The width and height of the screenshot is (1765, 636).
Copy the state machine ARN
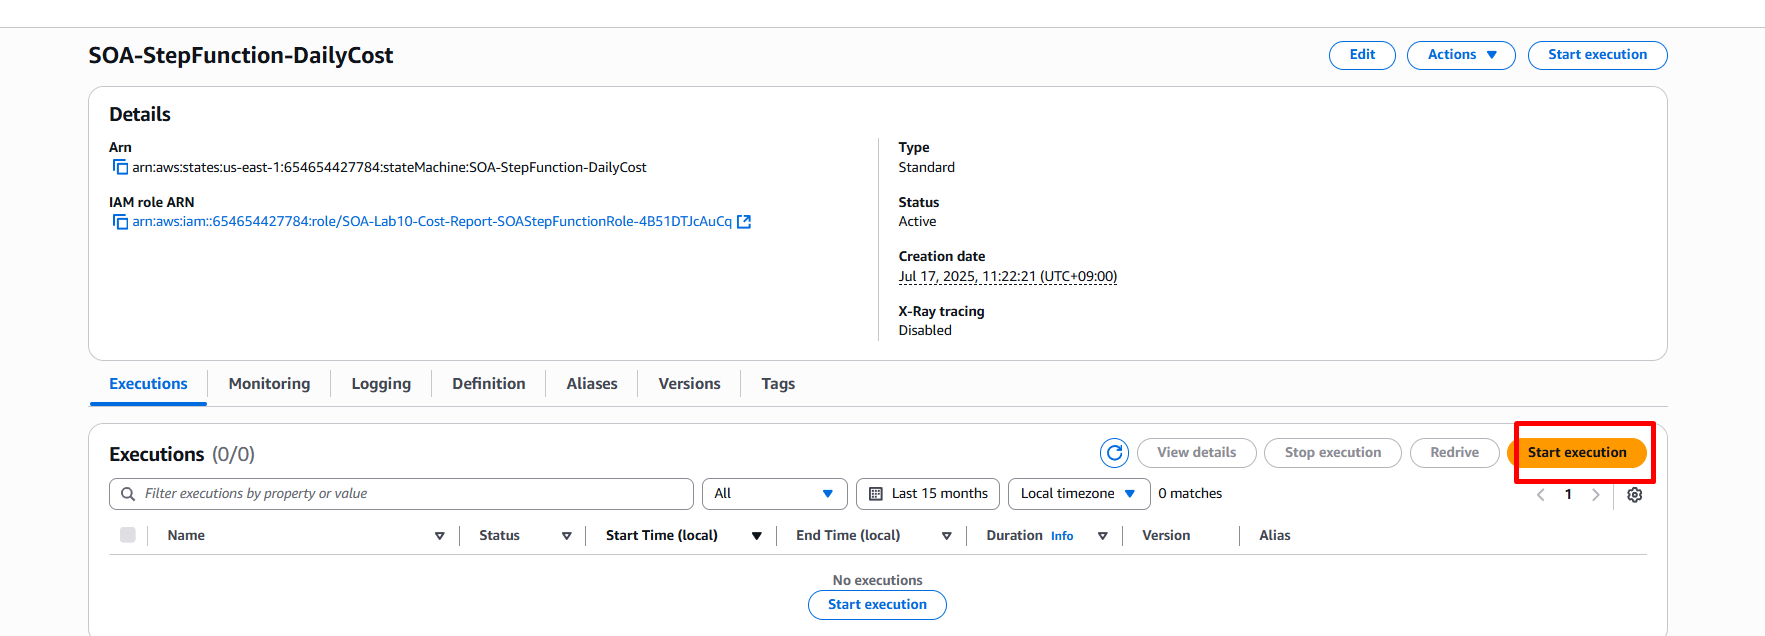120,167
